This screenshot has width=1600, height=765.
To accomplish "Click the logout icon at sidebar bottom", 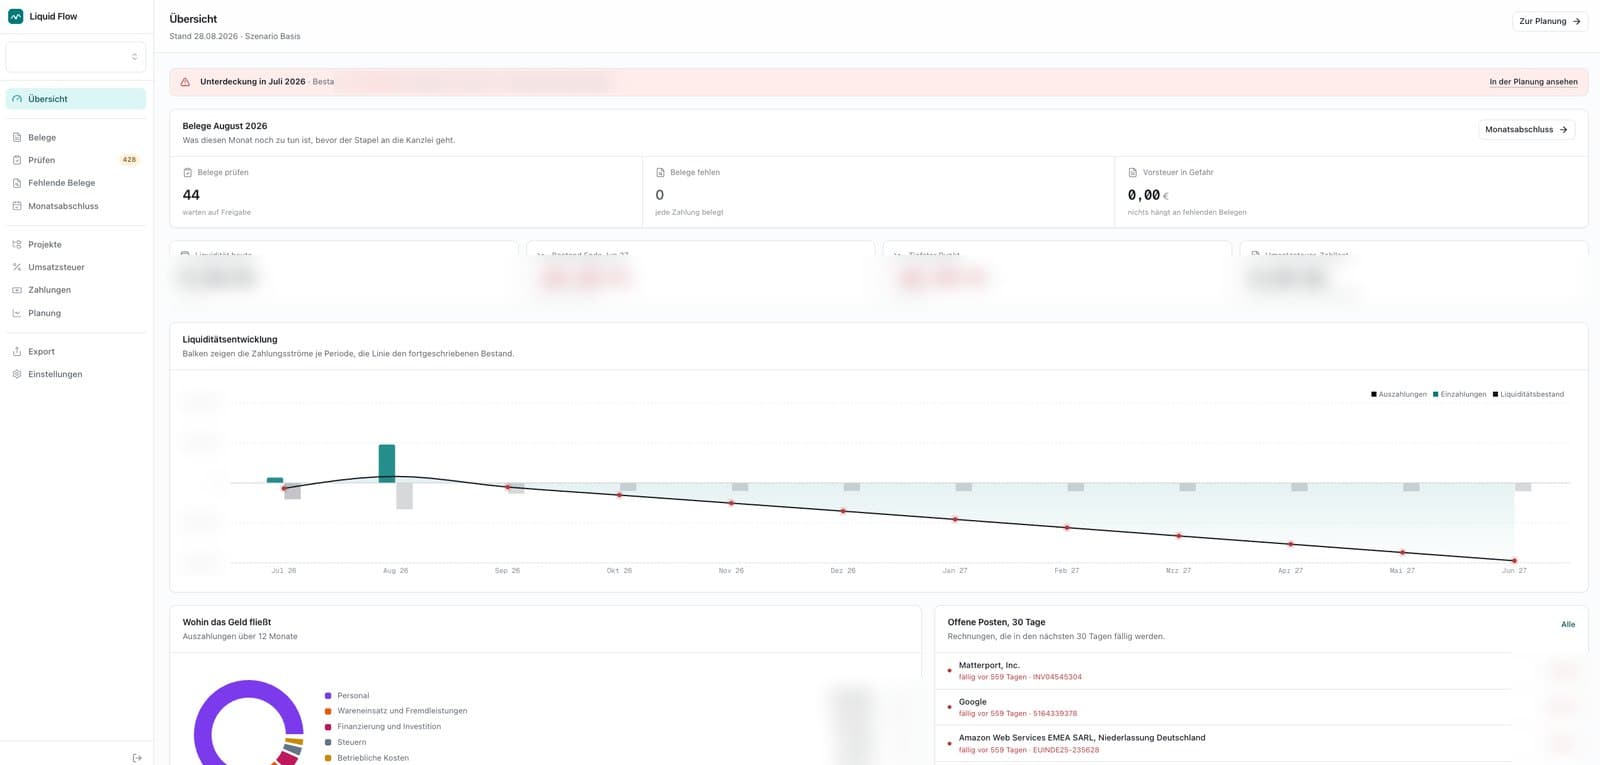I will coord(137,758).
